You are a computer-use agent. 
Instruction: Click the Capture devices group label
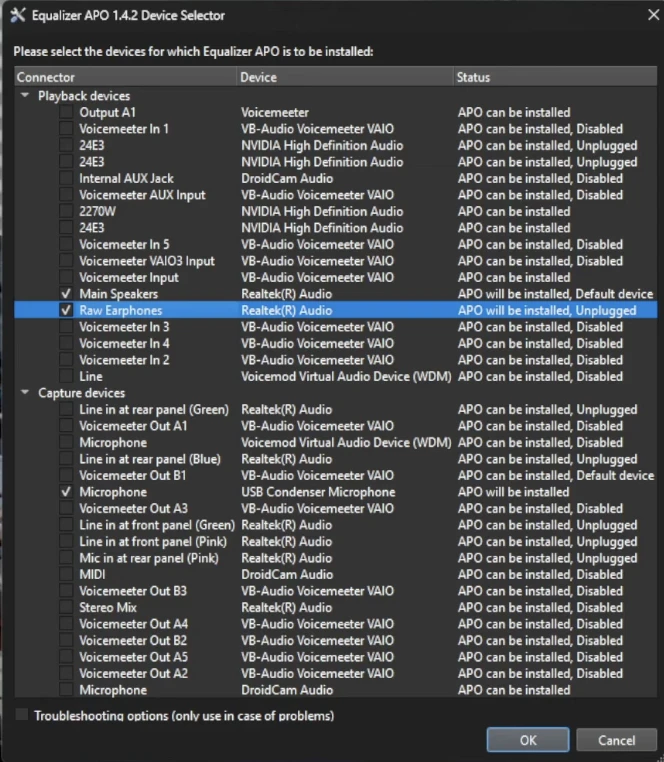click(82, 393)
